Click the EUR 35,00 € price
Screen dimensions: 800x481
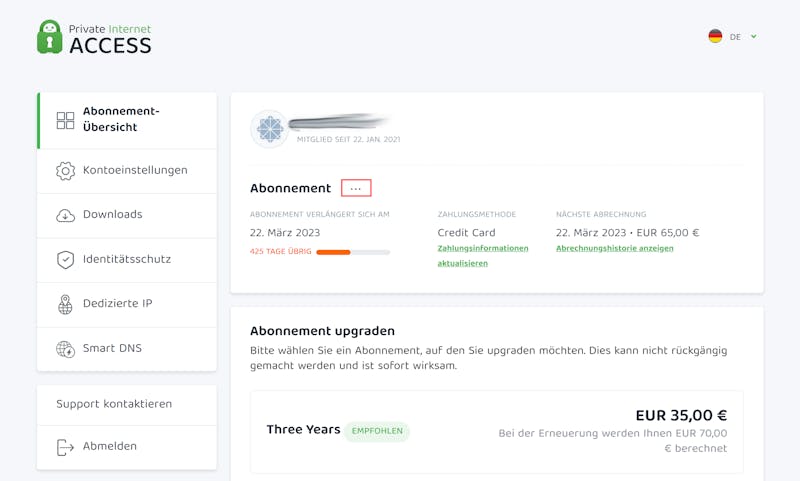[681, 416]
